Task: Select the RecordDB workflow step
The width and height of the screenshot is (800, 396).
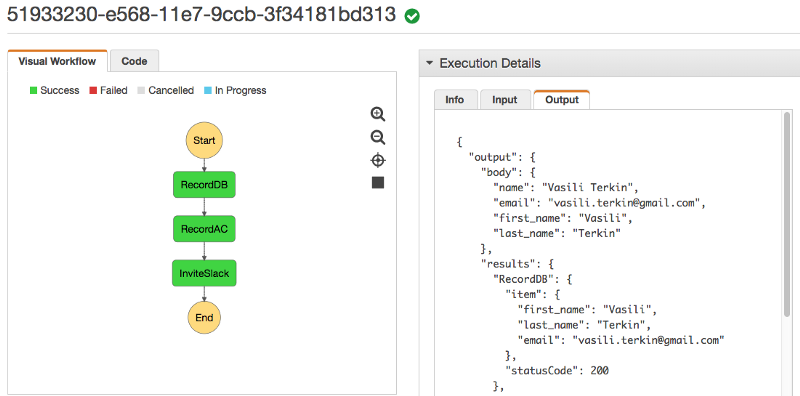Action: [x=204, y=185]
